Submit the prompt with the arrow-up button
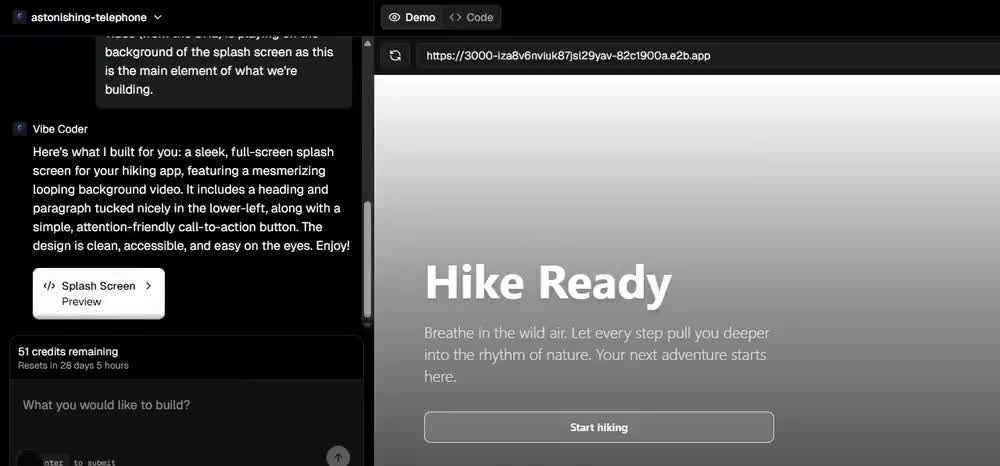The image size is (1000, 466). (x=338, y=456)
